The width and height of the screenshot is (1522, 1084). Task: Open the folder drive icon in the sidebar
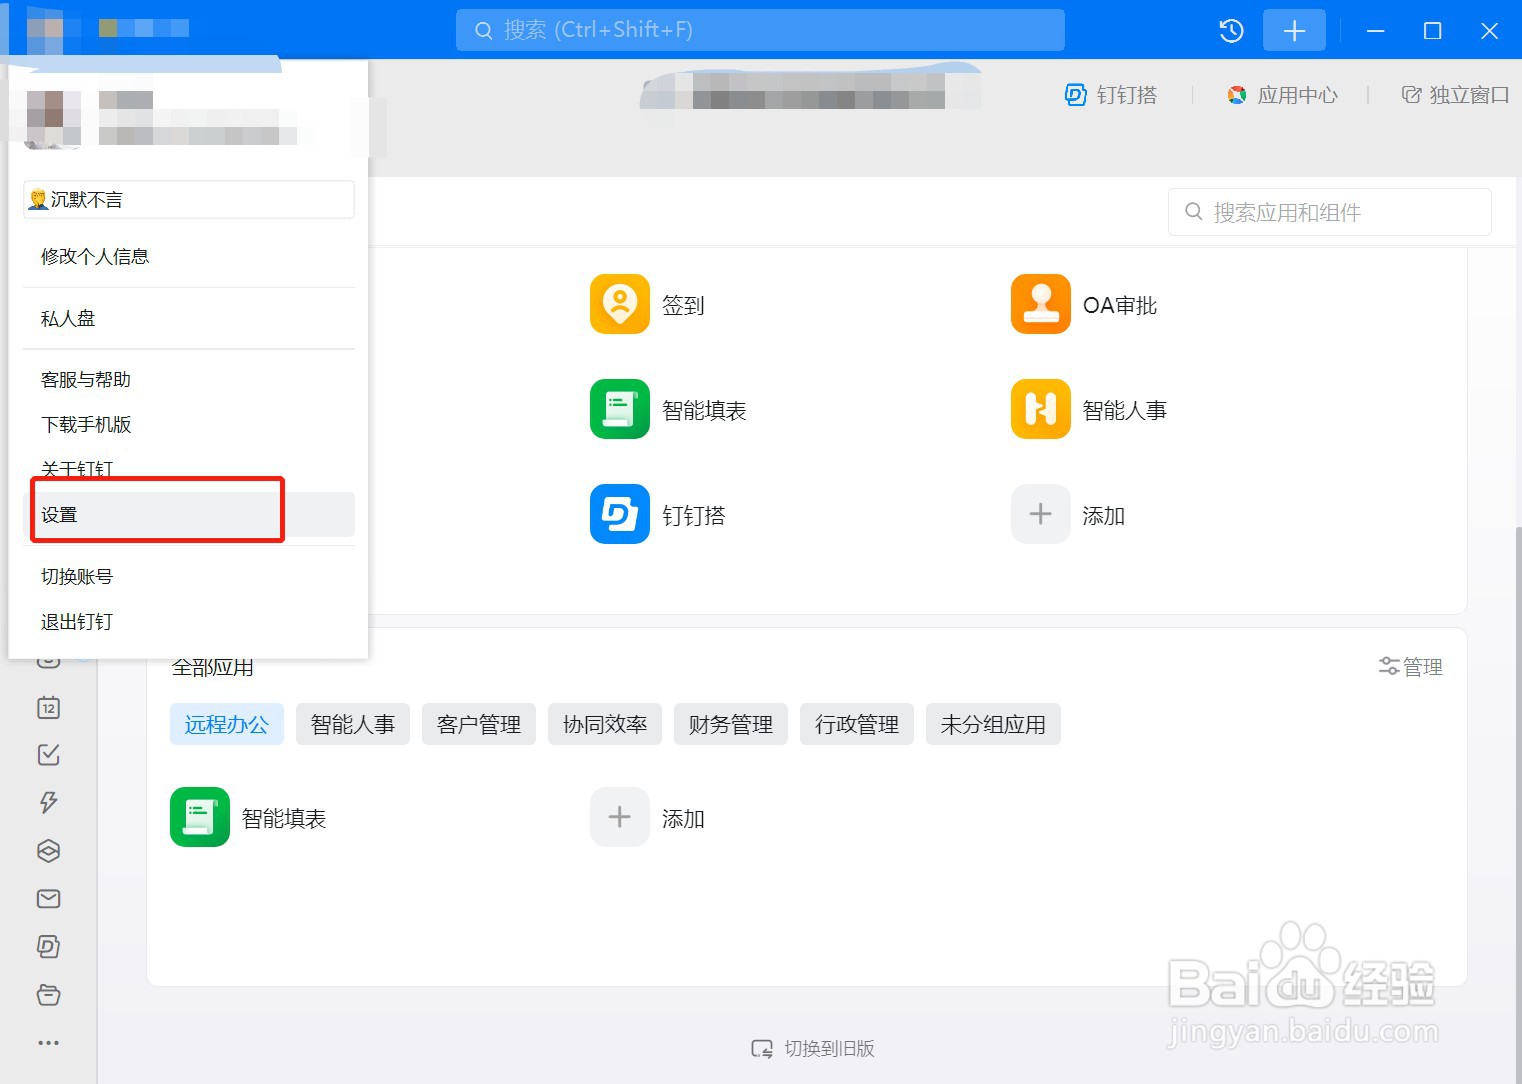48,995
